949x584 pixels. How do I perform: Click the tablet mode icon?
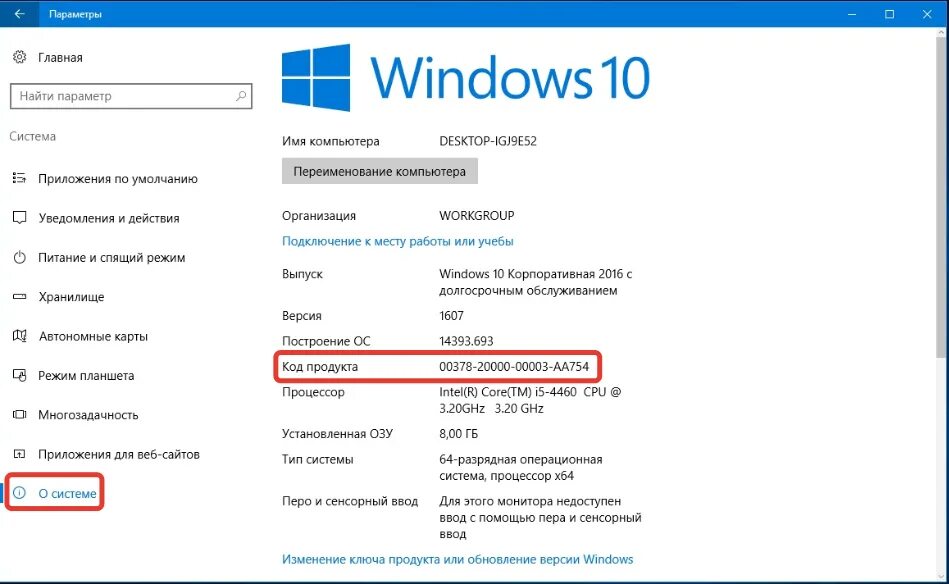pyautogui.click(x=19, y=375)
